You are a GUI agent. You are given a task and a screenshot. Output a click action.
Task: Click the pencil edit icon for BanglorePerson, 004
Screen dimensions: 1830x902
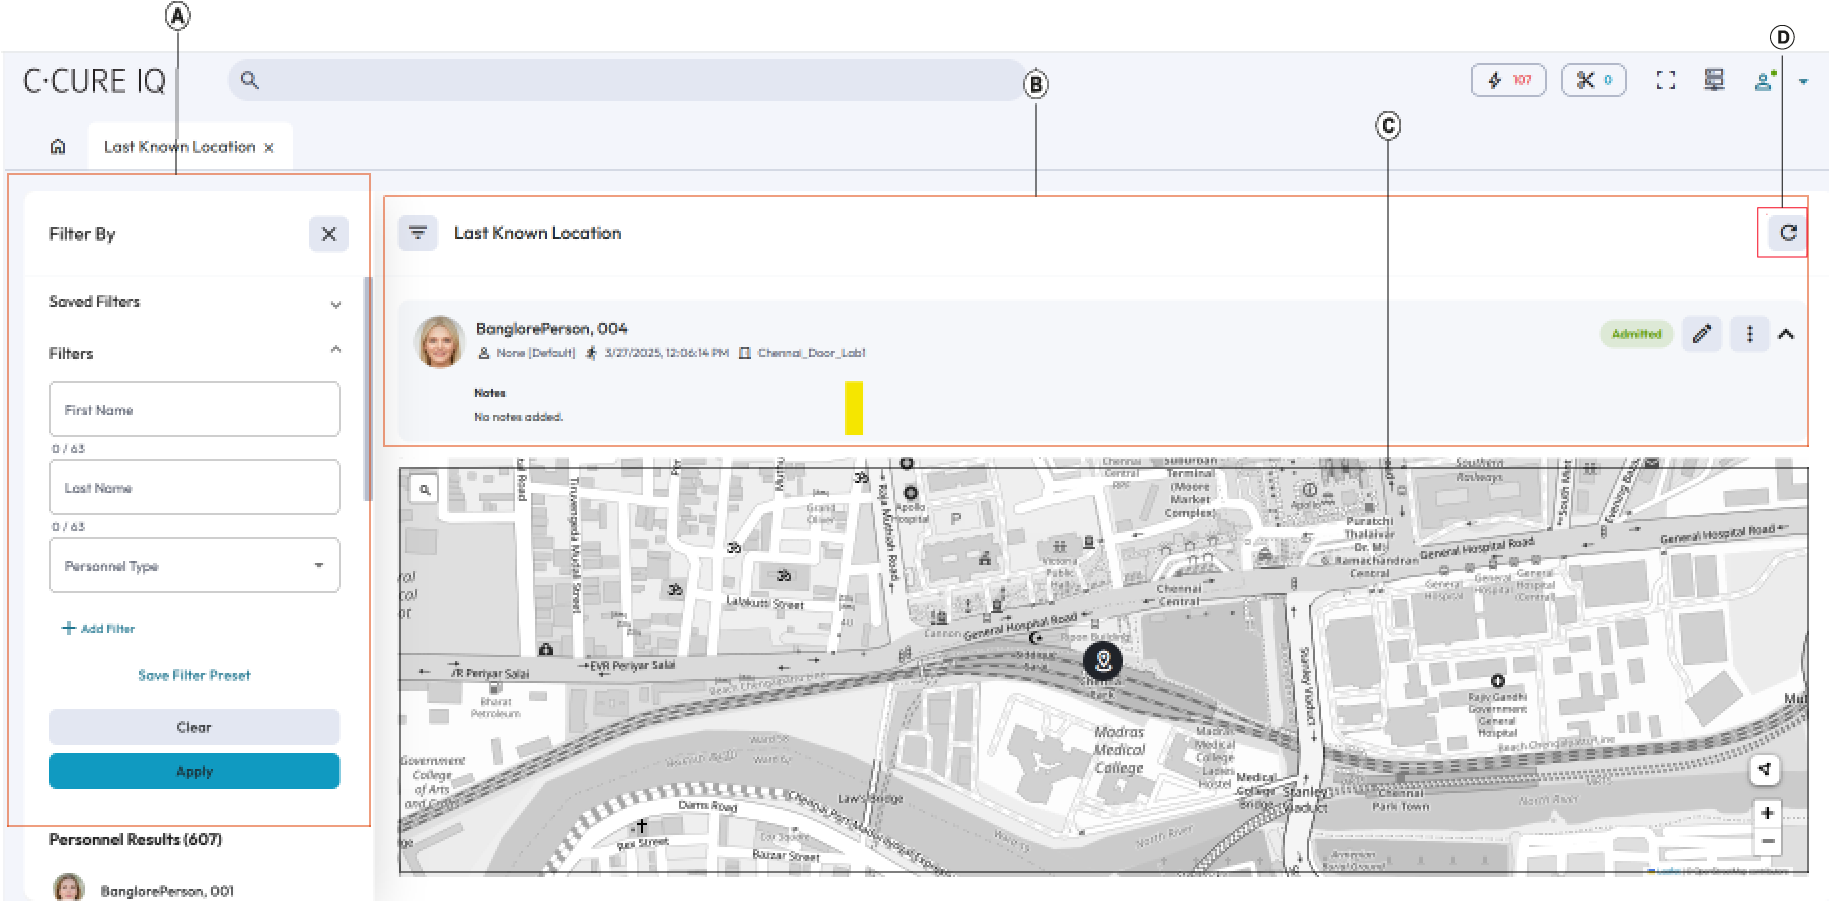coord(1701,334)
